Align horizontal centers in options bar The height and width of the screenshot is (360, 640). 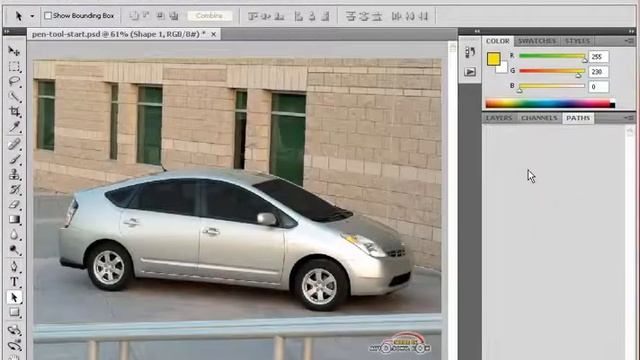tap(312, 16)
